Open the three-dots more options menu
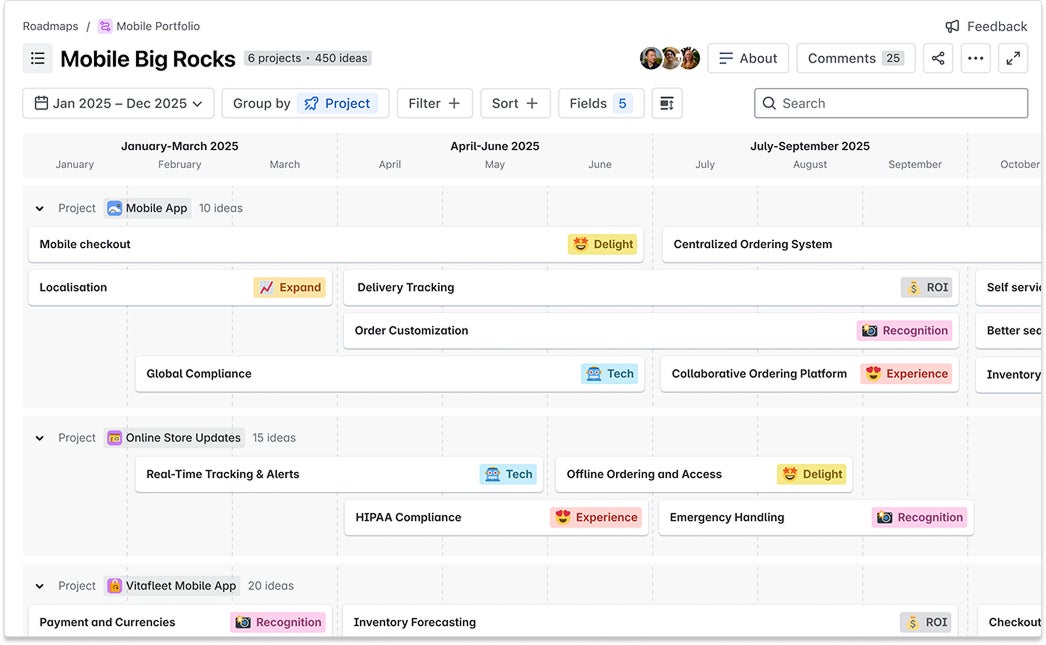1046x645 pixels. click(976, 58)
